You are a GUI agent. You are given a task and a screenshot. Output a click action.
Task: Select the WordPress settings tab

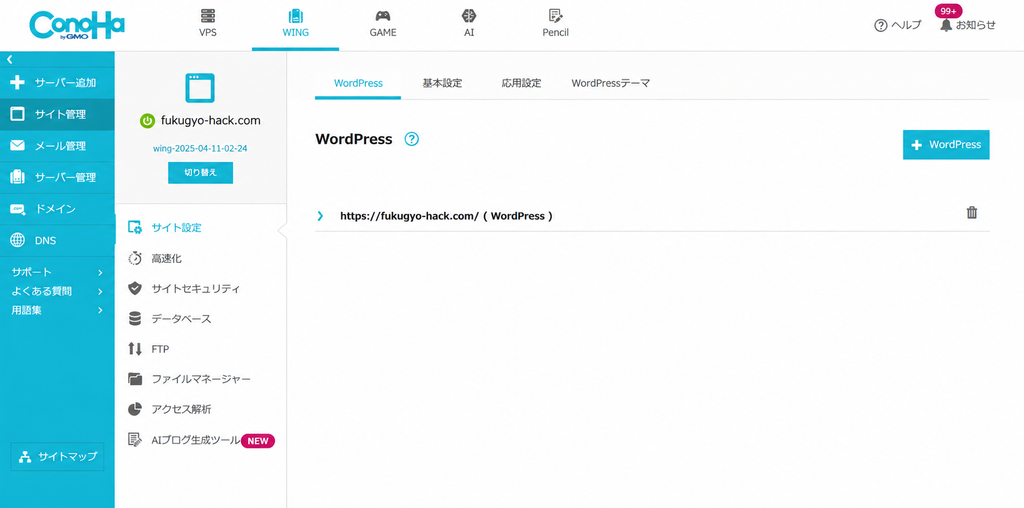point(358,84)
